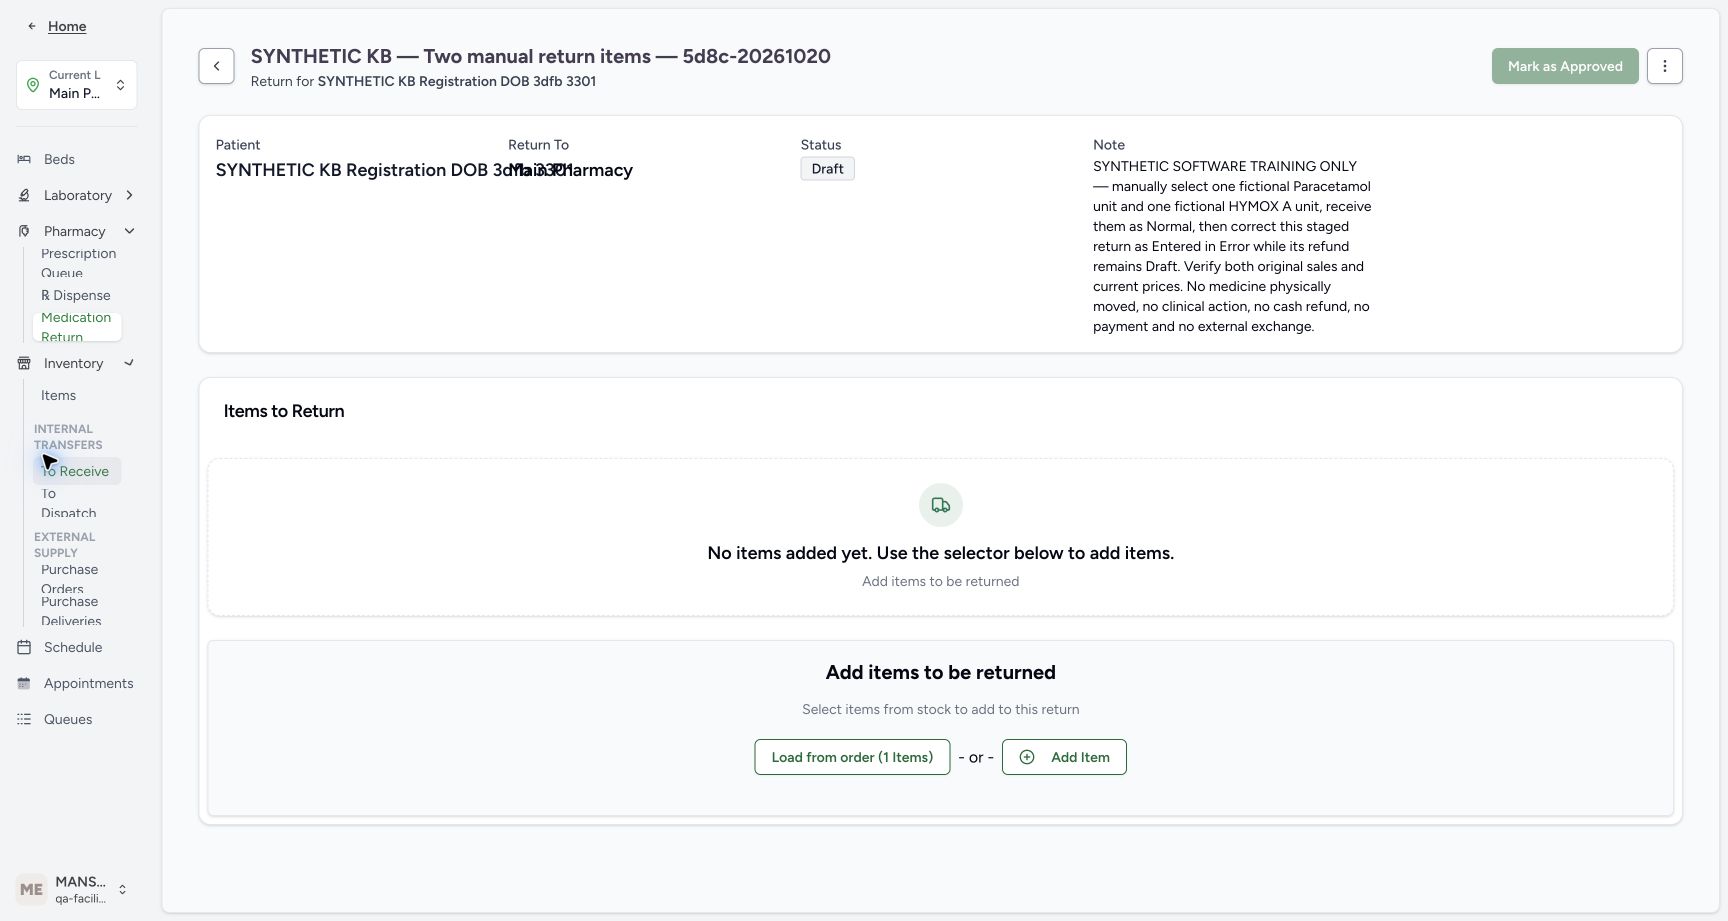Click the Home back-arrow icon
This screenshot has height=921, width=1728.
[32, 26]
